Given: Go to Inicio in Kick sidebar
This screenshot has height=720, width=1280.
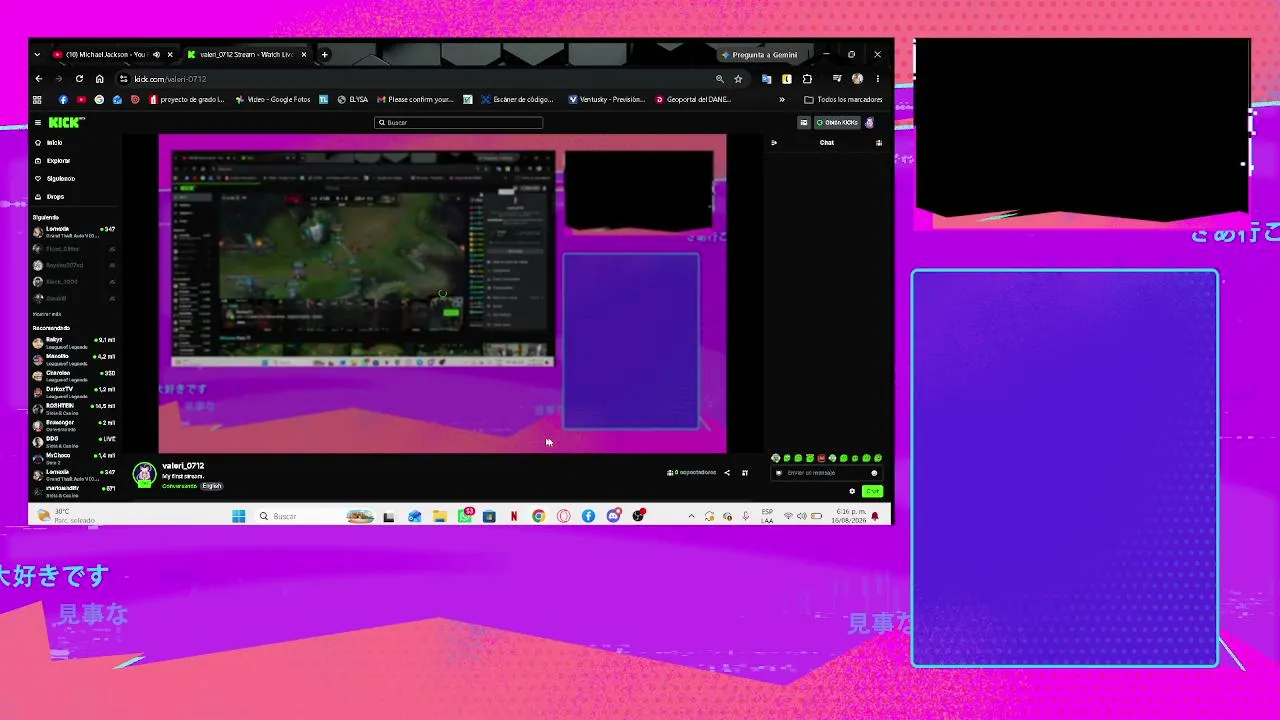Looking at the screenshot, I should point(49,143).
